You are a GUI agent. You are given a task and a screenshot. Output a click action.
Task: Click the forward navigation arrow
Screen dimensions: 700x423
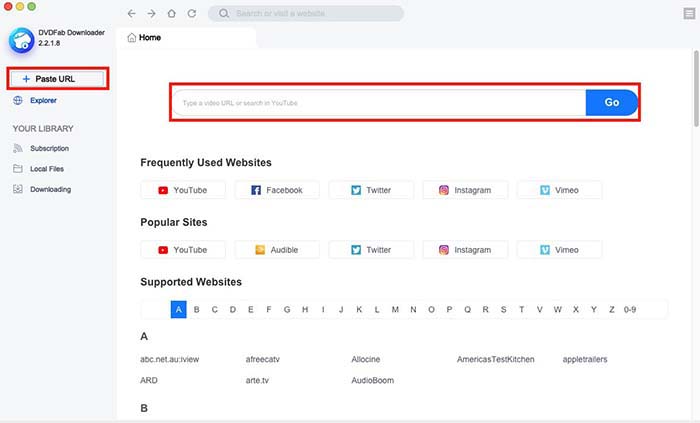tap(152, 14)
